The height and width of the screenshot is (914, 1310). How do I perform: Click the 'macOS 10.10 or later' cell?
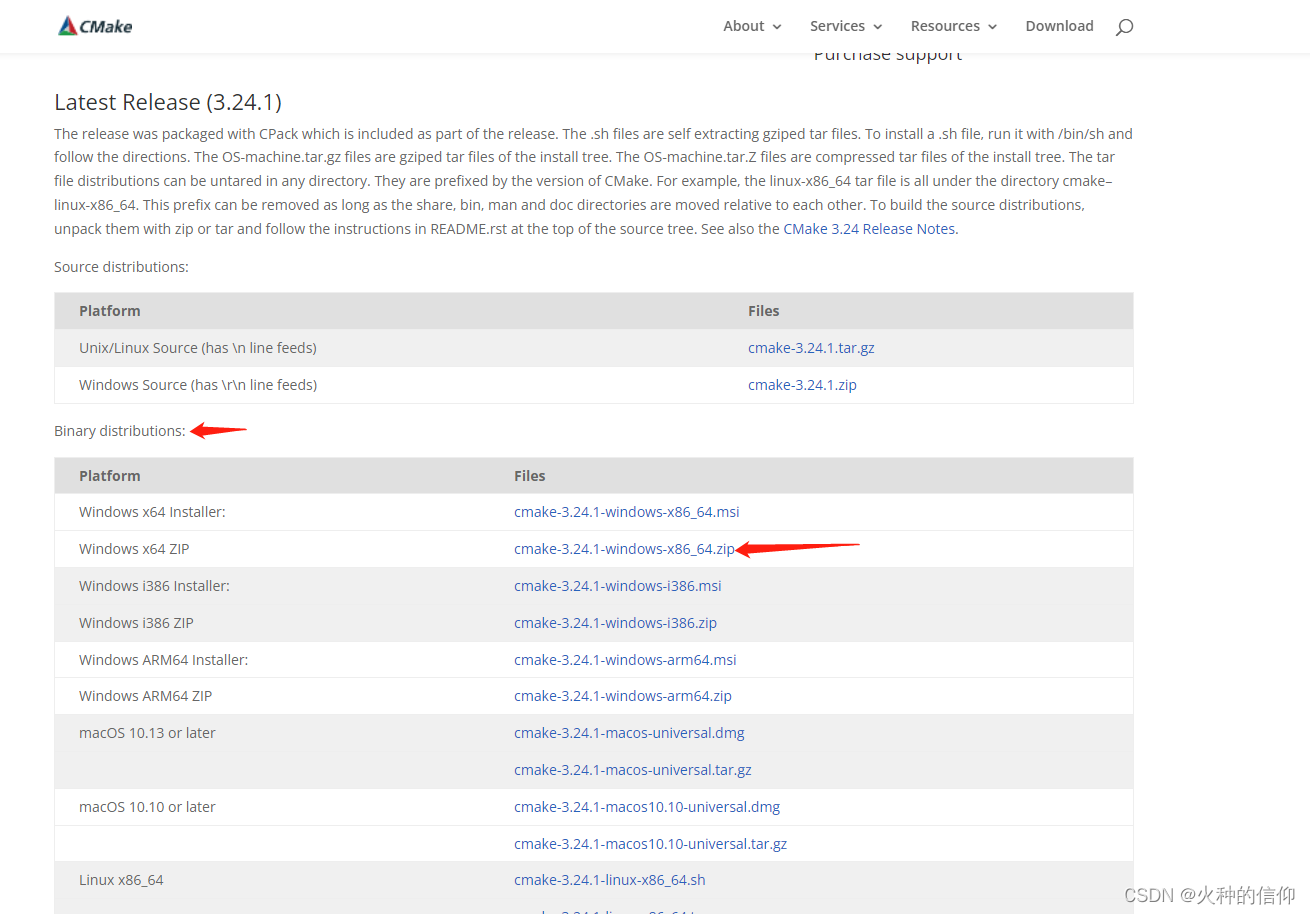pos(147,807)
